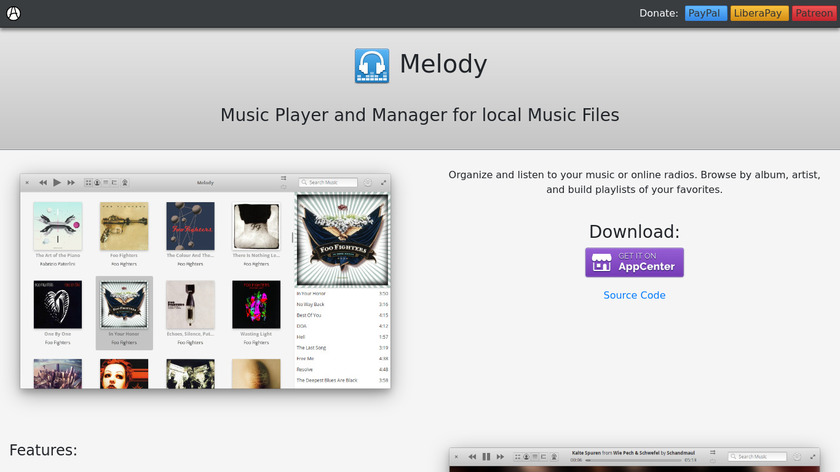Select Artists view icon in Kalte Spuren screenshot
840x472 pixels.
point(526,457)
